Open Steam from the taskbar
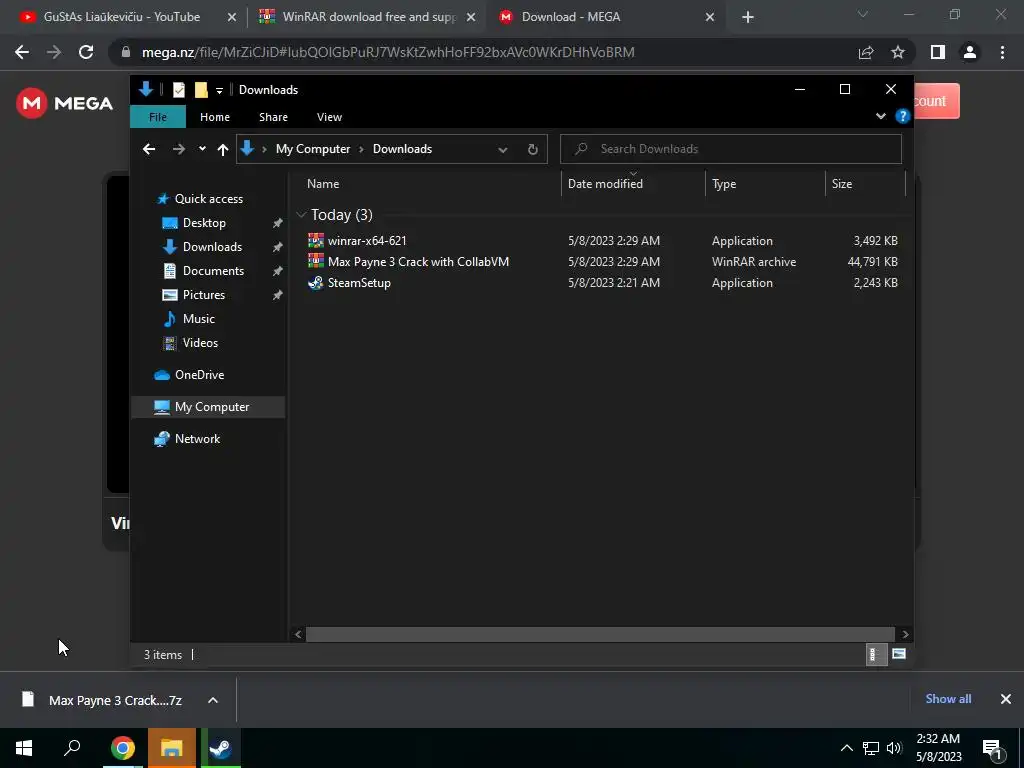 [x=221, y=748]
